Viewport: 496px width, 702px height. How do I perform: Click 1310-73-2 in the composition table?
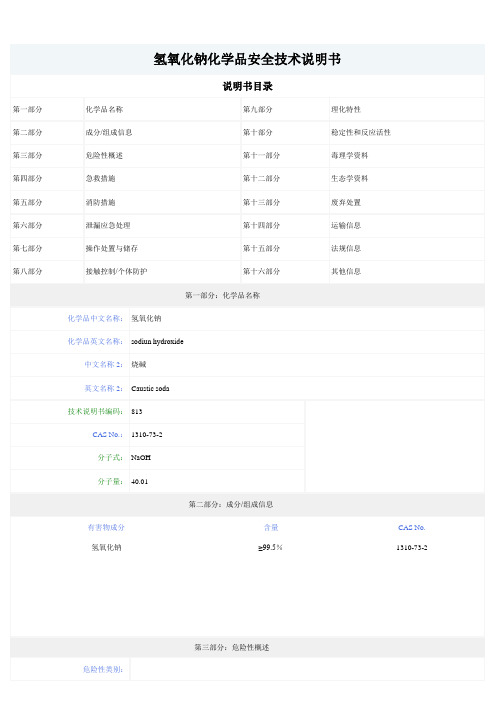[412, 548]
